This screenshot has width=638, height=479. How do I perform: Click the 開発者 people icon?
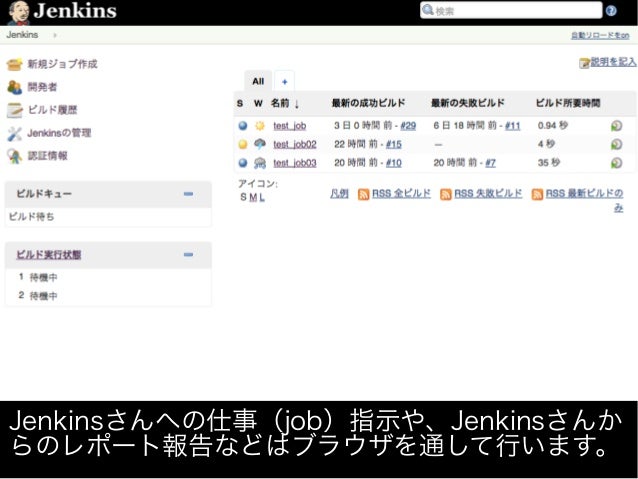tap(15, 87)
